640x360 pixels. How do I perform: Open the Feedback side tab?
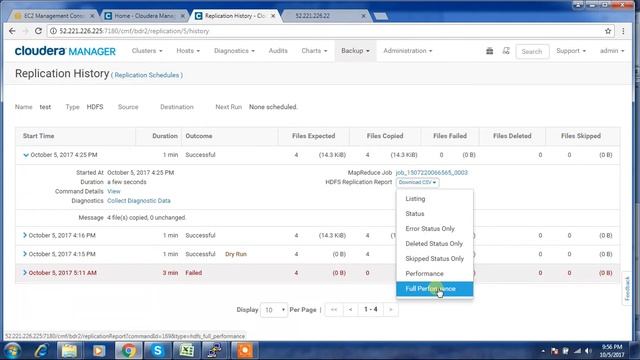(x=627, y=289)
